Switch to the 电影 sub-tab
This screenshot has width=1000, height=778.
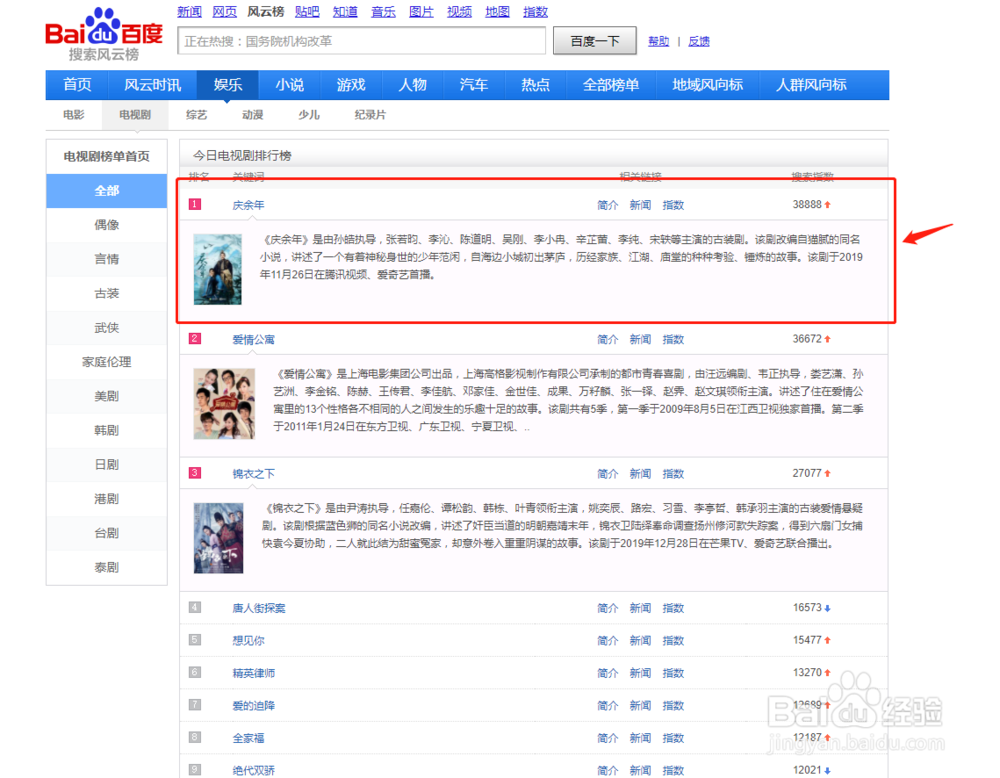73,115
